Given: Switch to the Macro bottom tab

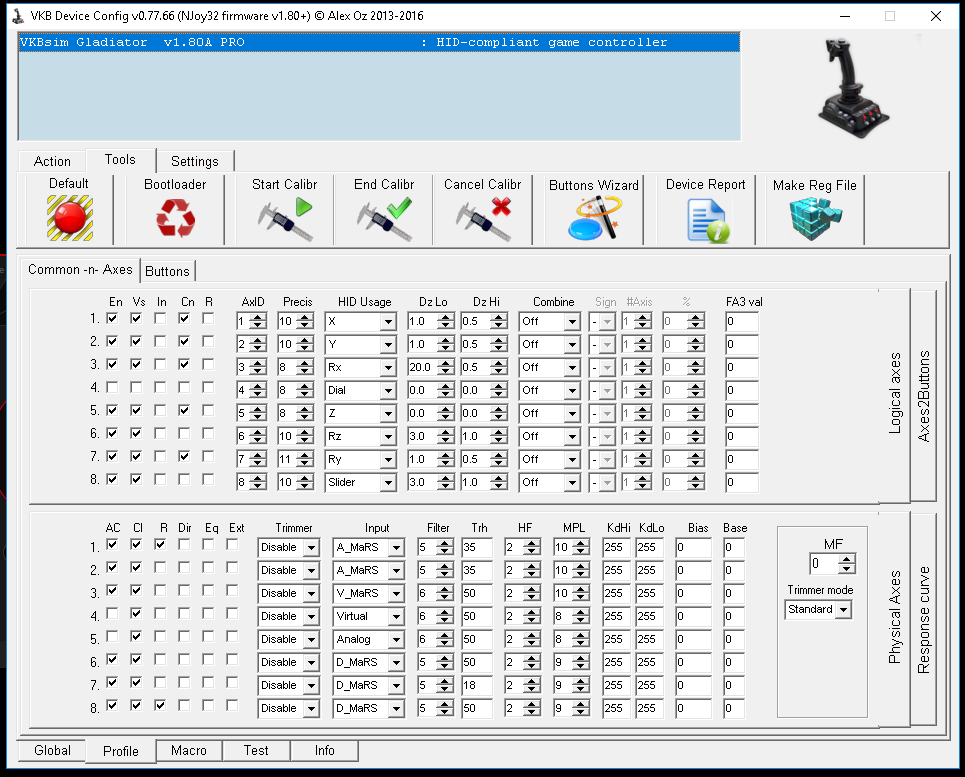Looking at the screenshot, I should tap(189, 751).
